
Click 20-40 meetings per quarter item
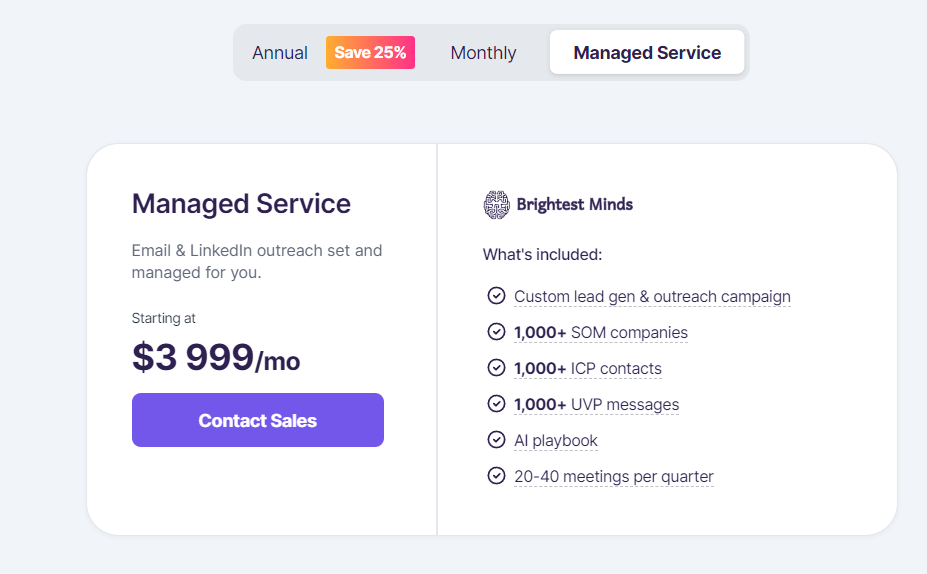pos(614,477)
